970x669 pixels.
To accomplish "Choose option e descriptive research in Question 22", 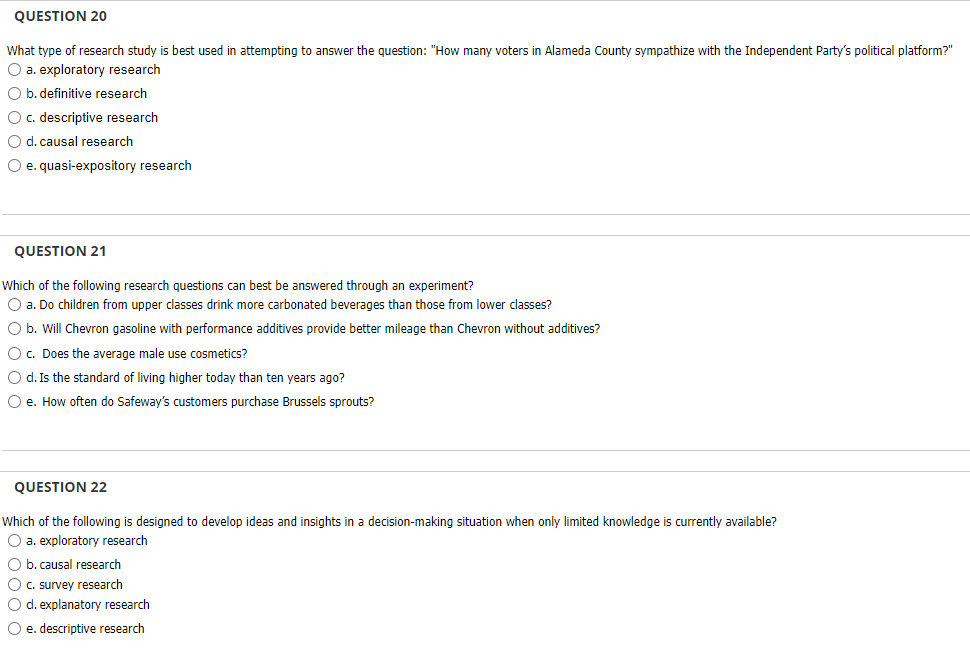I will [14, 628].
